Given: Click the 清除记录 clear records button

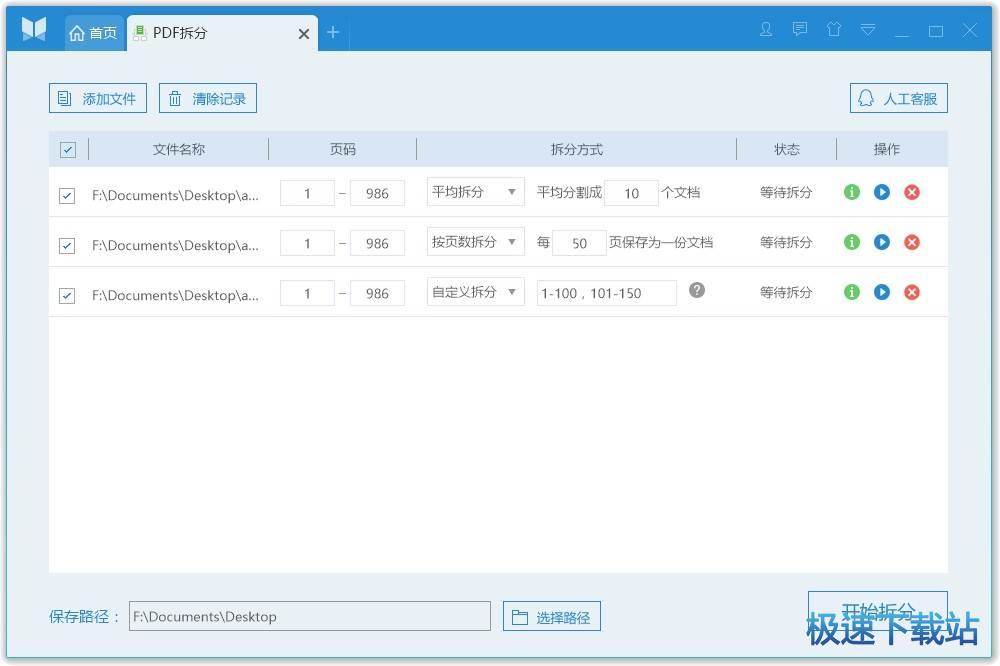Looking at the screenshot, I should pyautogui.click(x=208, y=98).
